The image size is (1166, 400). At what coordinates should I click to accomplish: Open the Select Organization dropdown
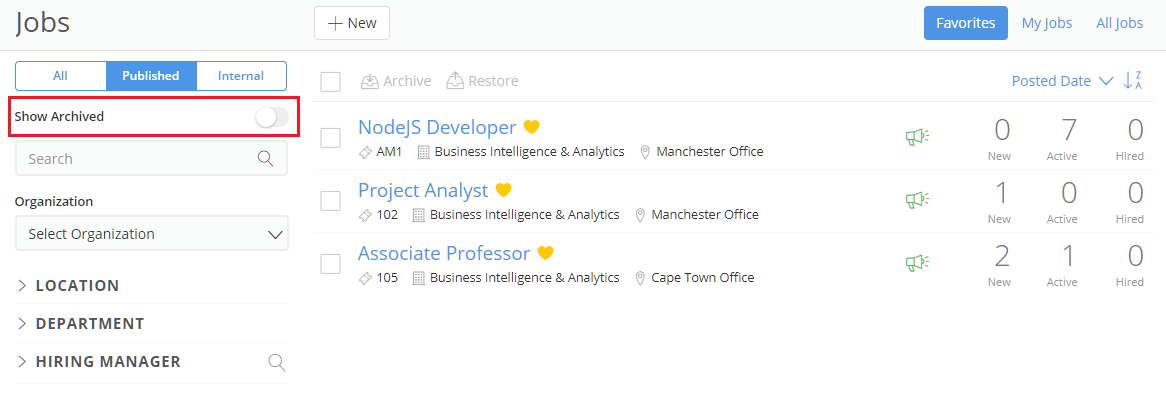pos(152,233)
